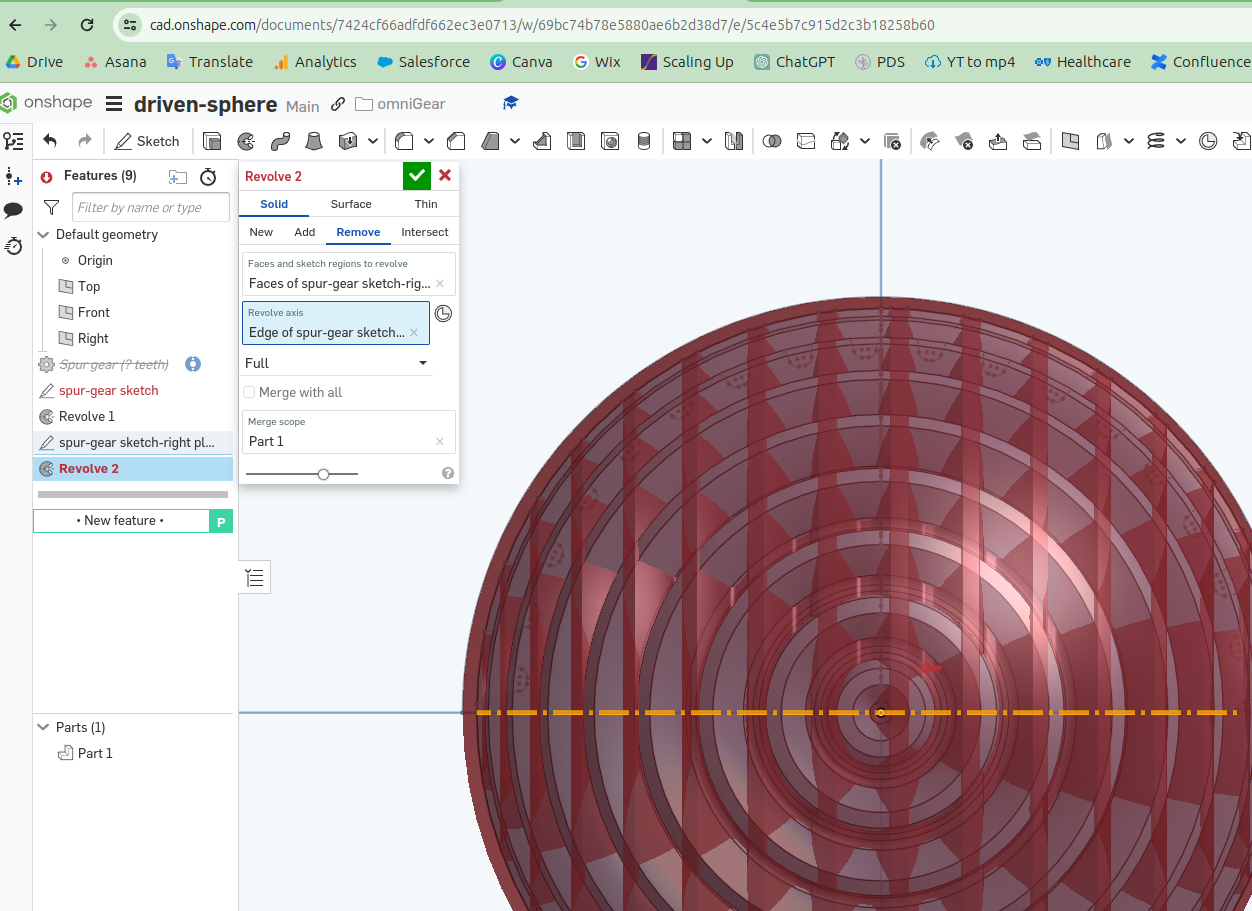Open the dropdown next to Transform
Screen dimensions: 1252x911
click(865, 141)
